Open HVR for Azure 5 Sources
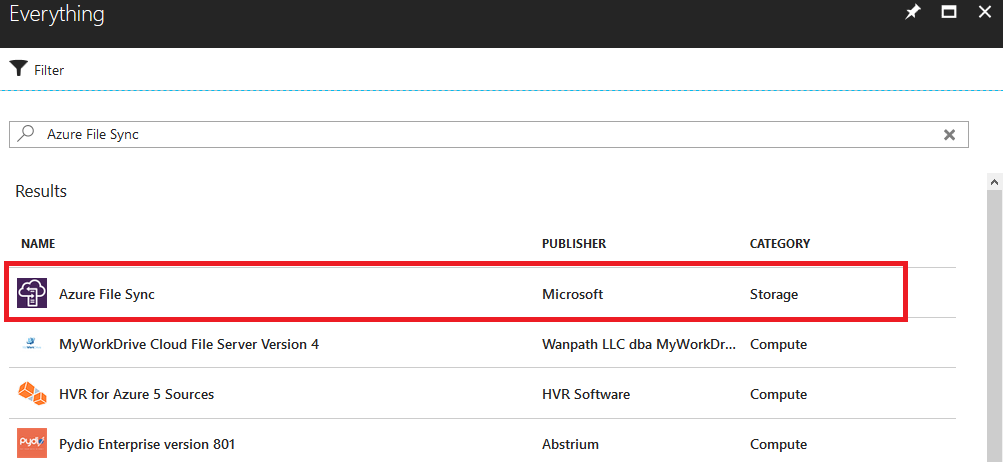1003x462 pixels. point(136,394)
